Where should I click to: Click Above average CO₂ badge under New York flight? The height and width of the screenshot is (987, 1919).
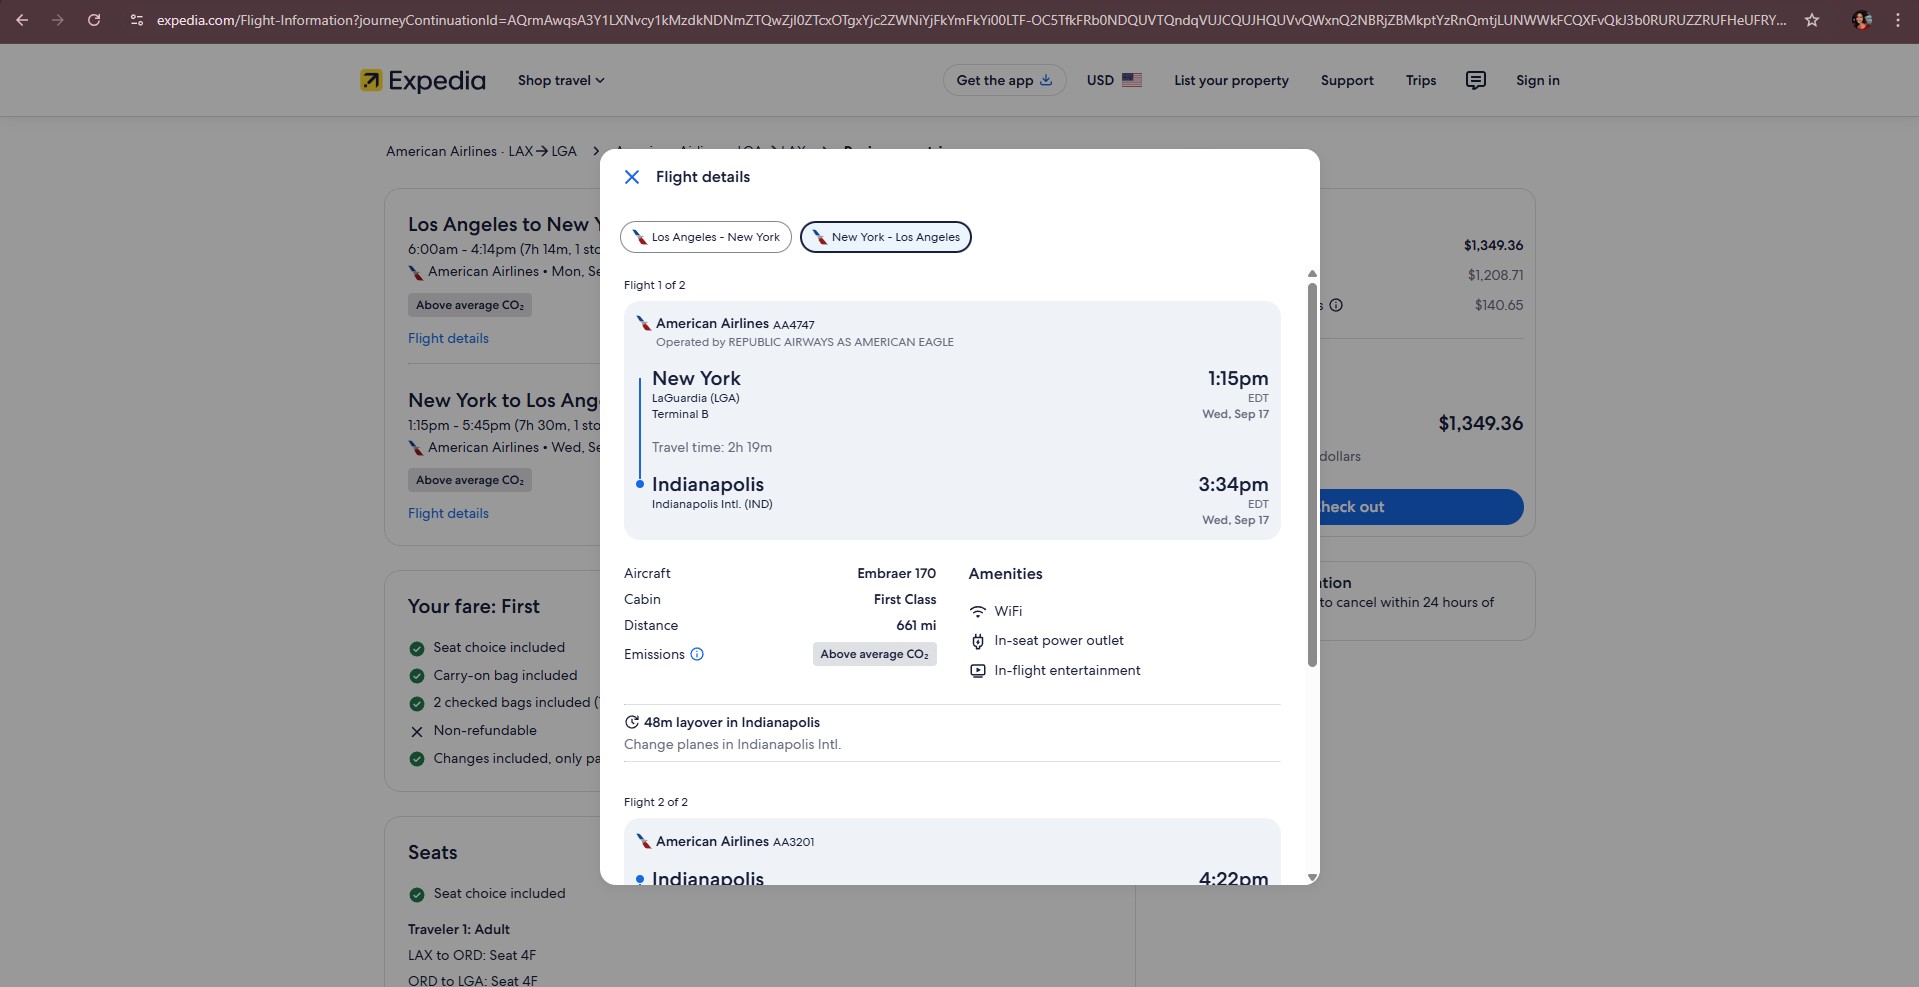[x=470, y=480]
